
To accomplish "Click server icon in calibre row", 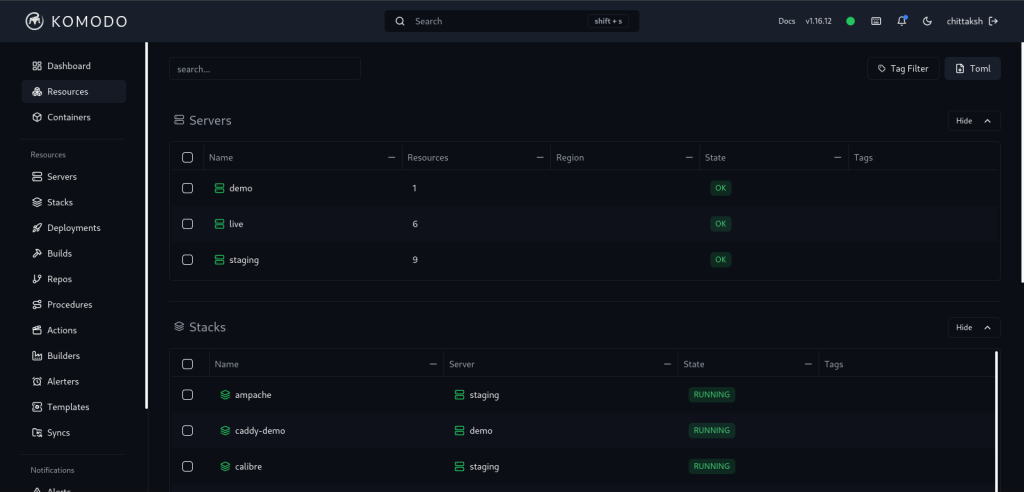I will 459,467.
